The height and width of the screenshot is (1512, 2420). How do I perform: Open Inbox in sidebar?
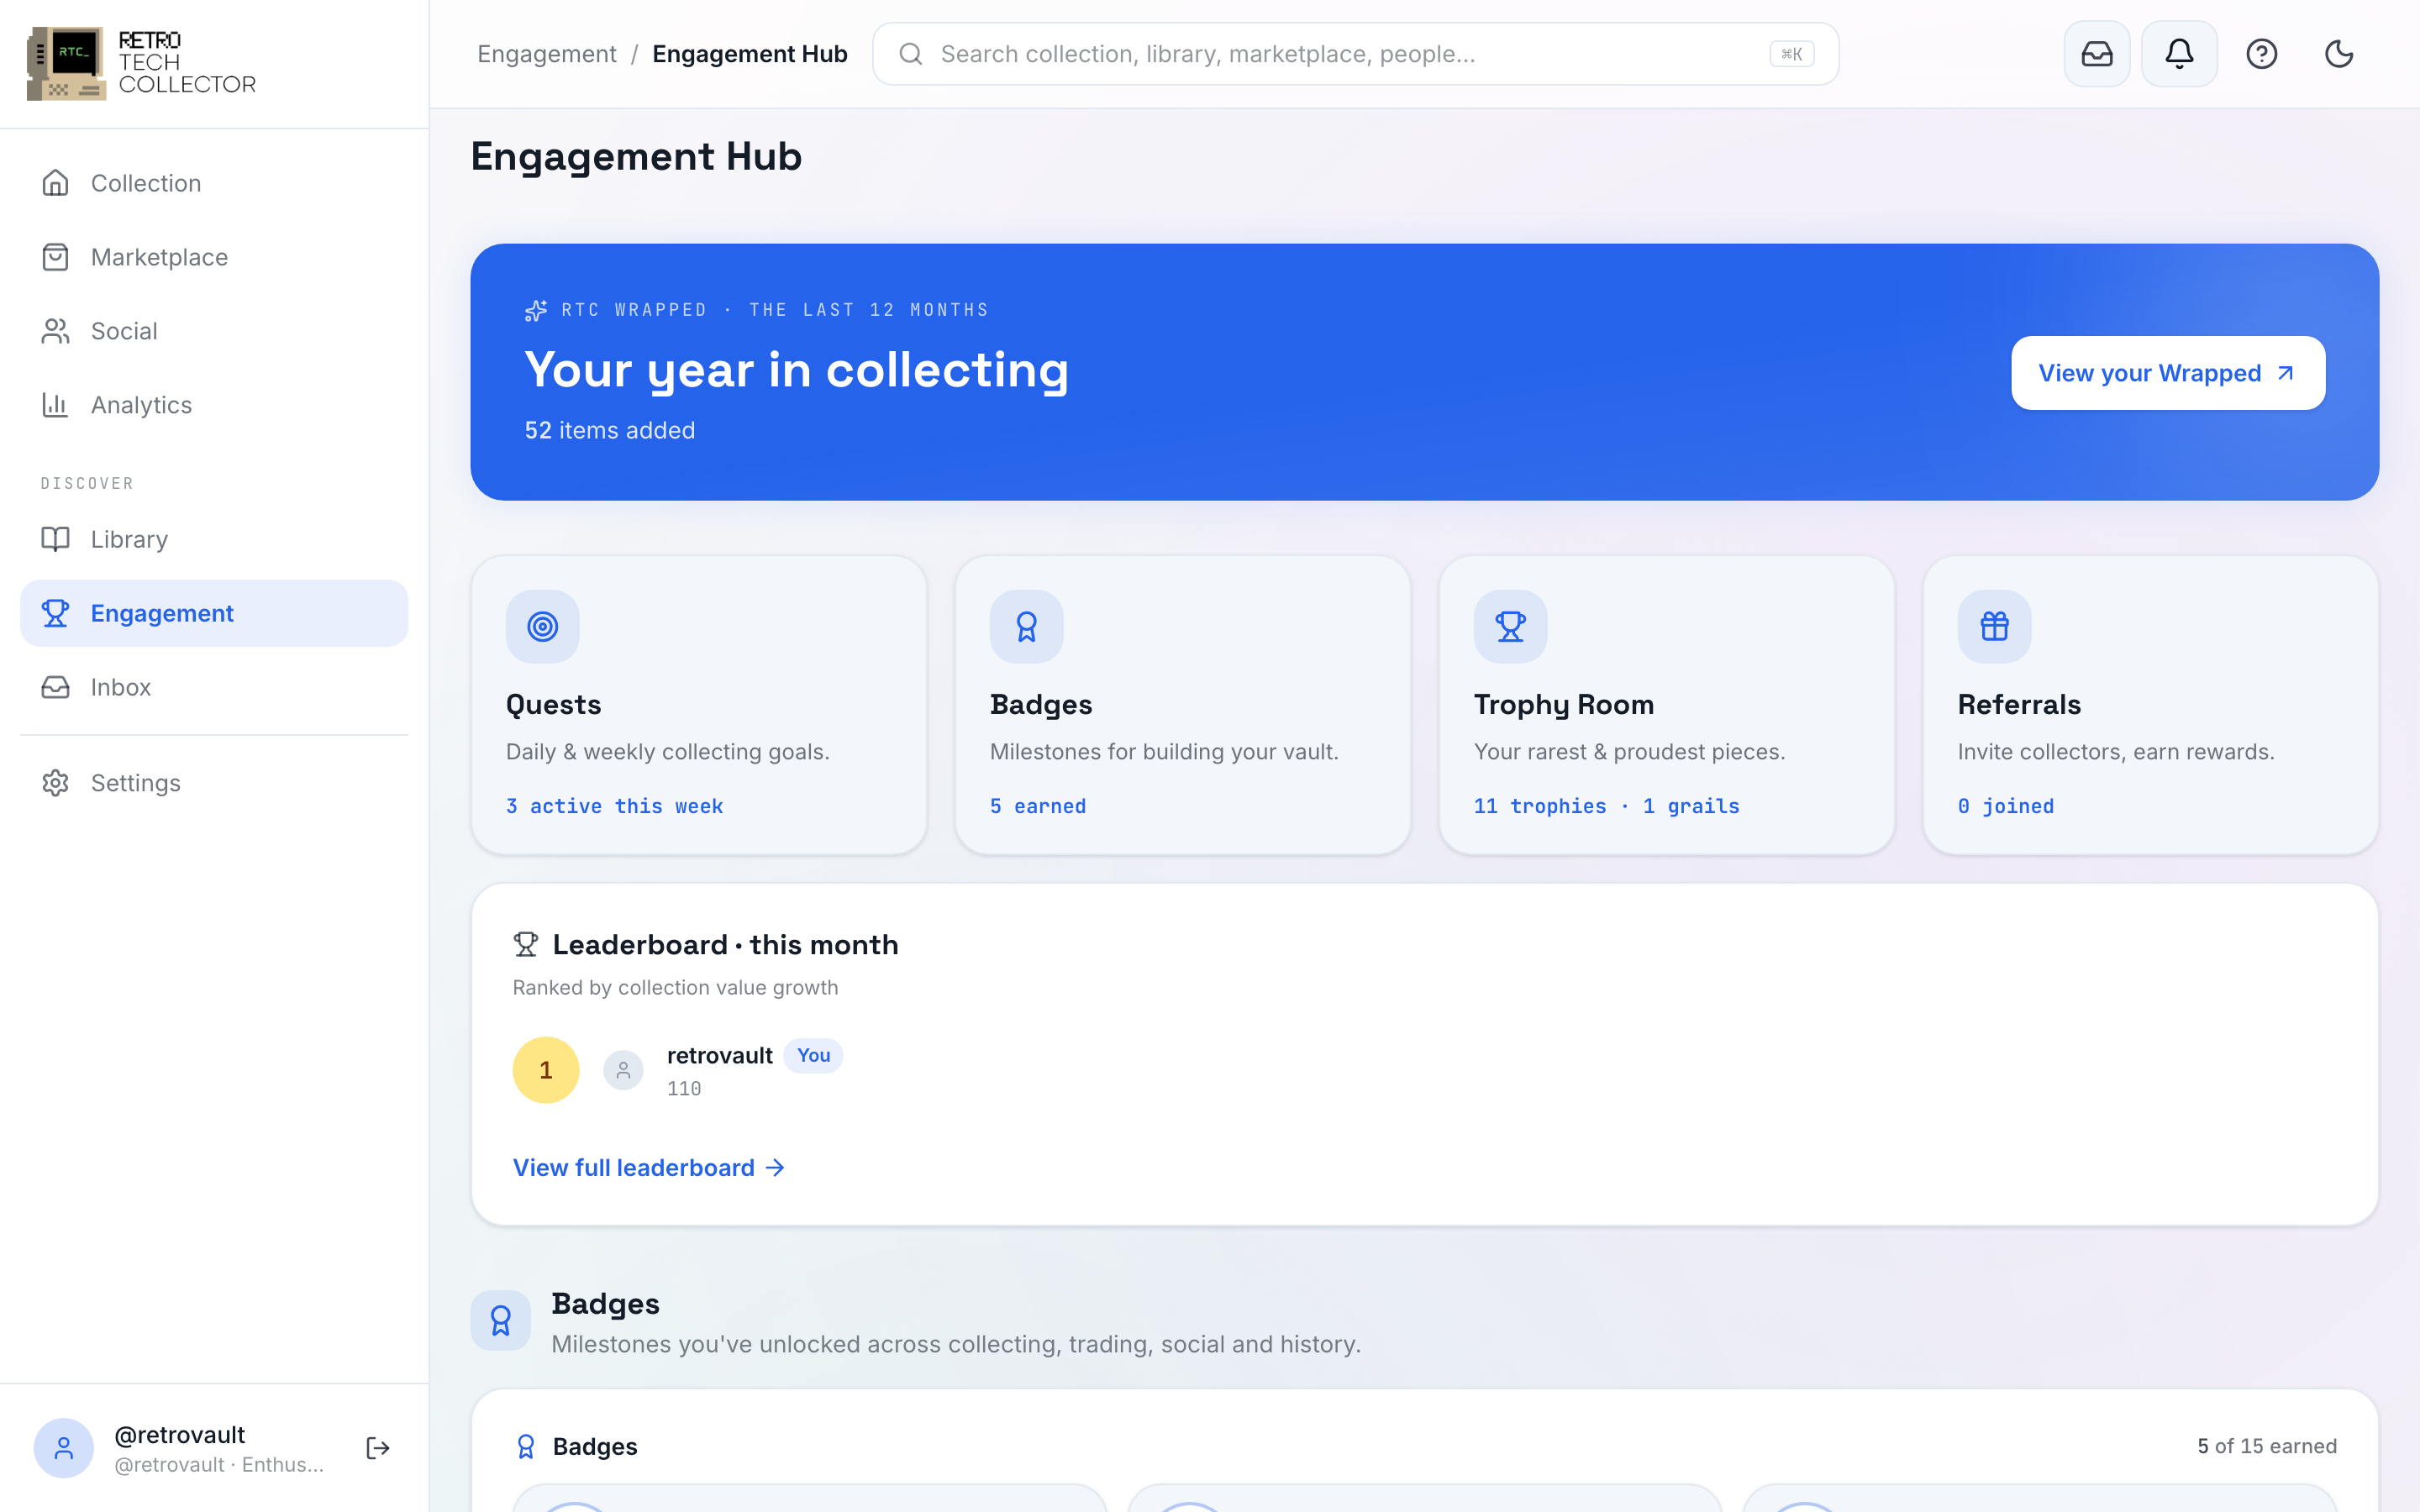(214, 687)
